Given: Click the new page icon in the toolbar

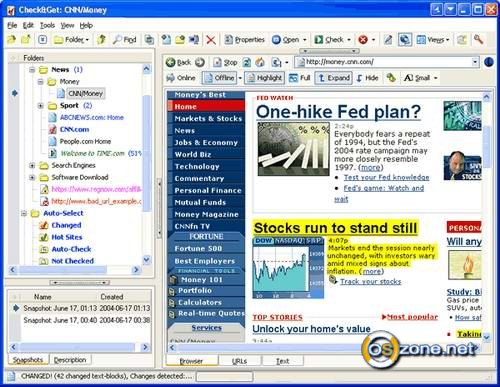Looking at the screenshot, I should (x=166, y=40).
